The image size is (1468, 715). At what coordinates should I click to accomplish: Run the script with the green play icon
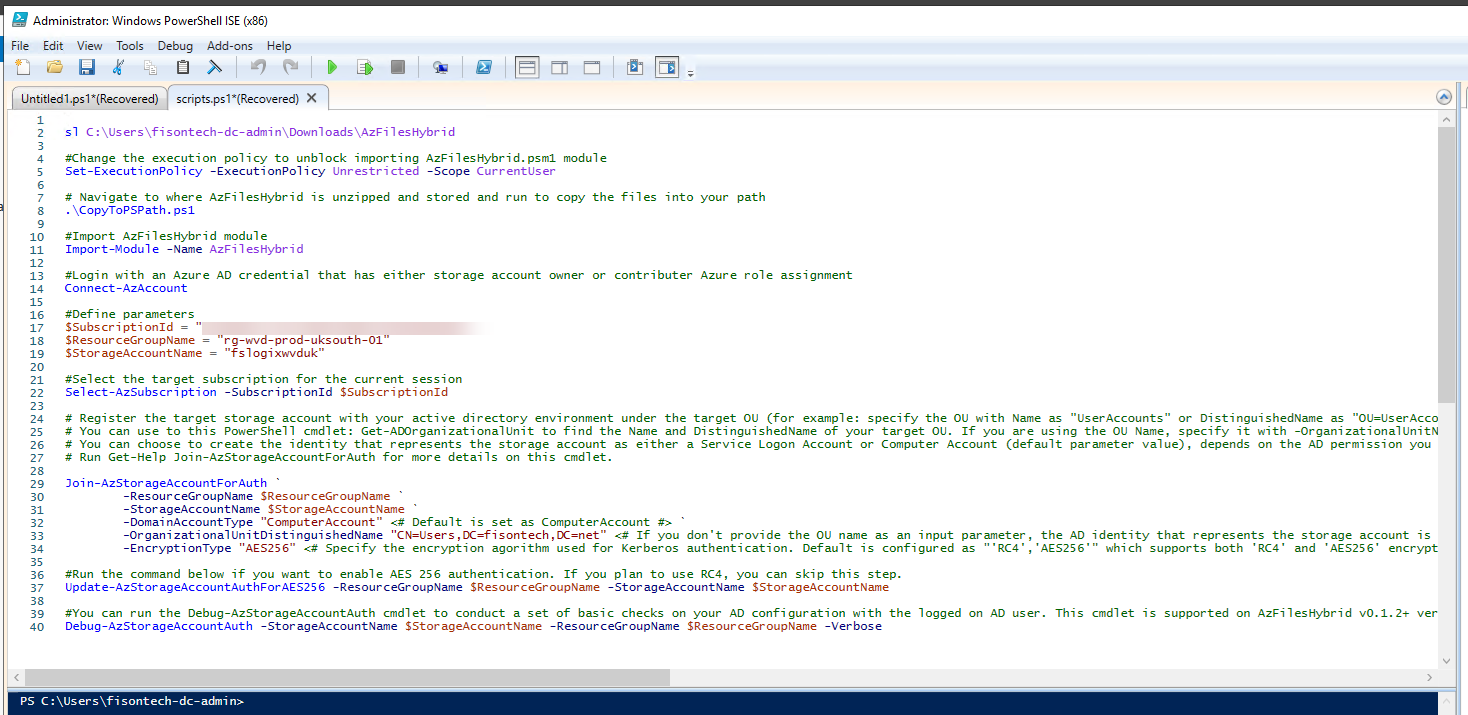click(x=333, y=67)
